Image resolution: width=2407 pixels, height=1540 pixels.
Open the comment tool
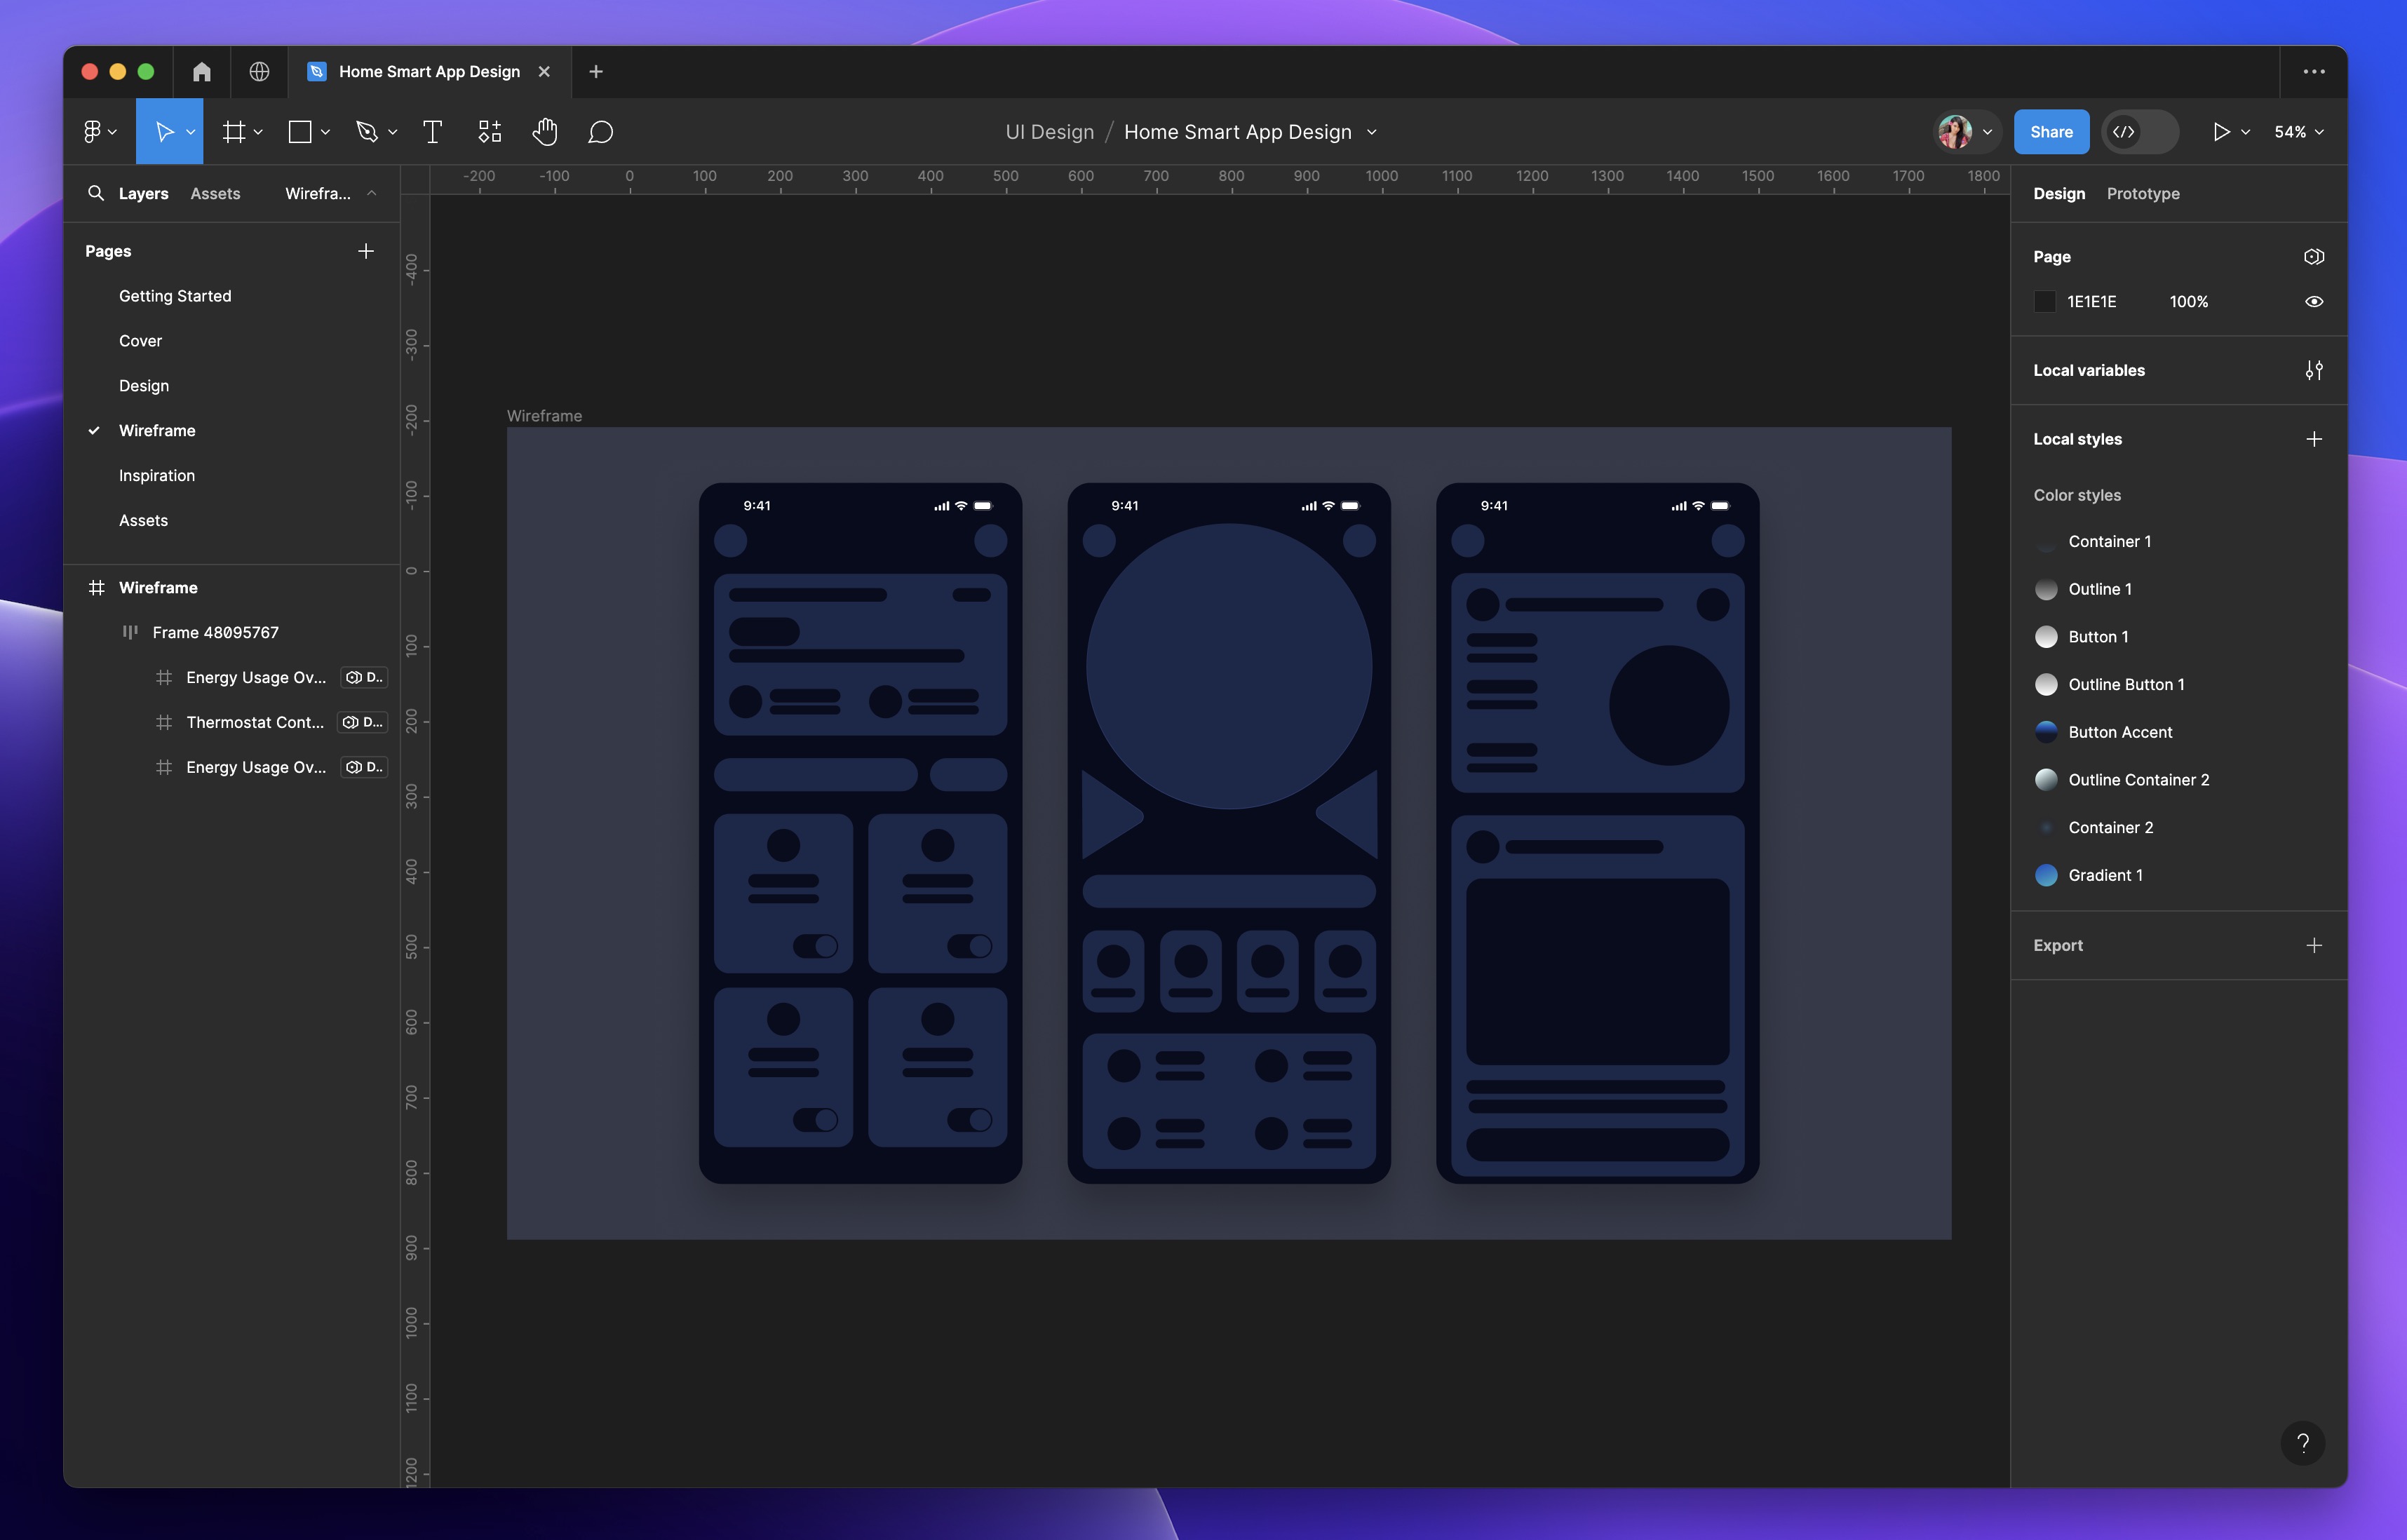[x=600, y=131]
